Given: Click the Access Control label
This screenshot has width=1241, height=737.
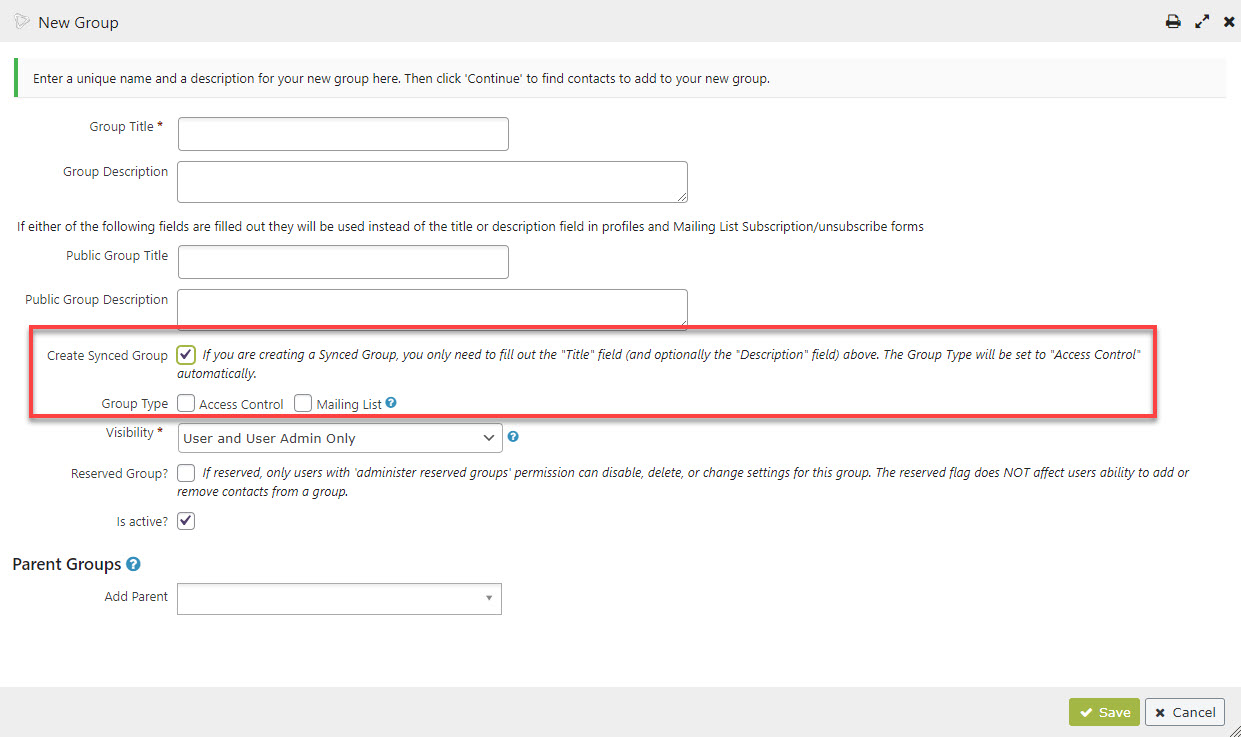Looking at the screenshot, I should pos(241,405).
